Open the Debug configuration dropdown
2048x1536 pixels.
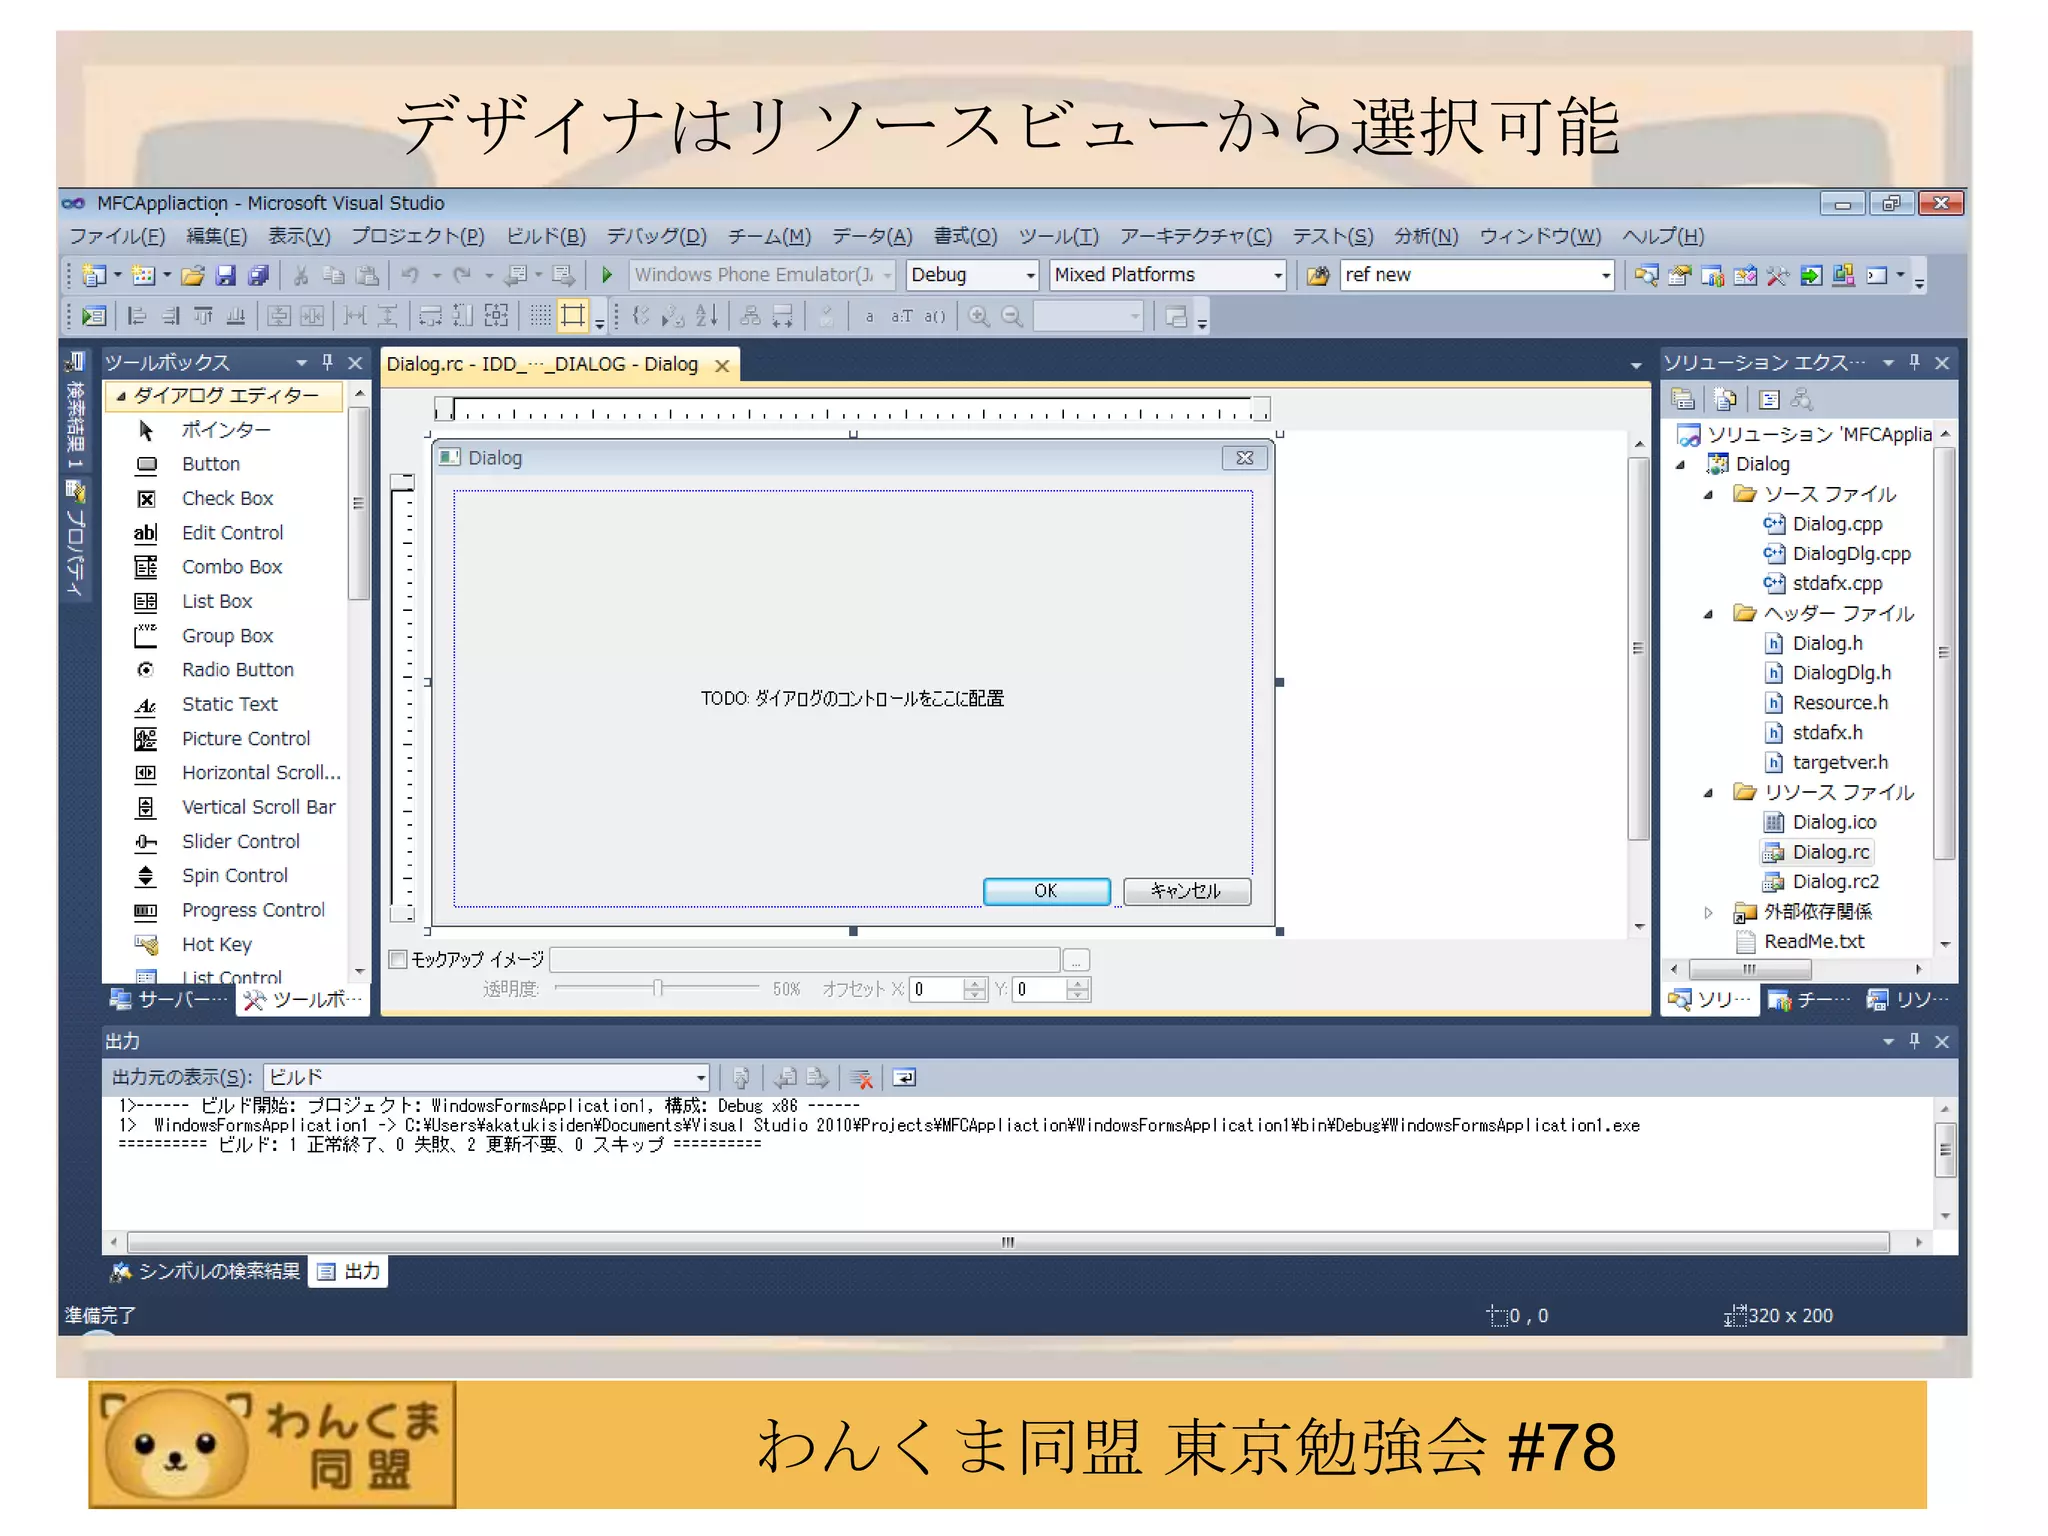tap(1030, 275)
